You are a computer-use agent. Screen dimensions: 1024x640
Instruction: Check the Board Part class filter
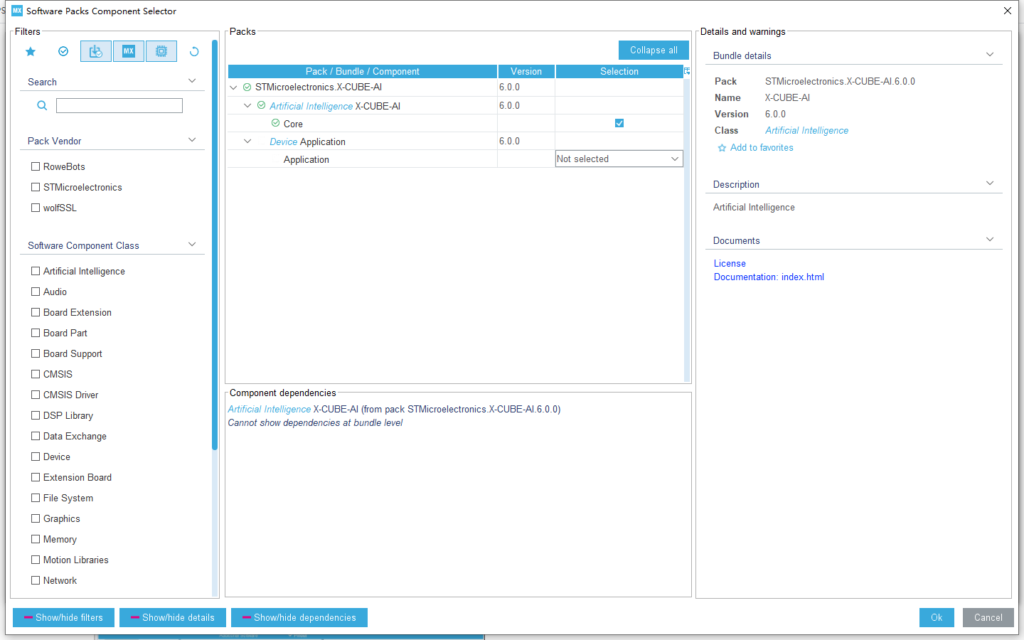(35, 332)
